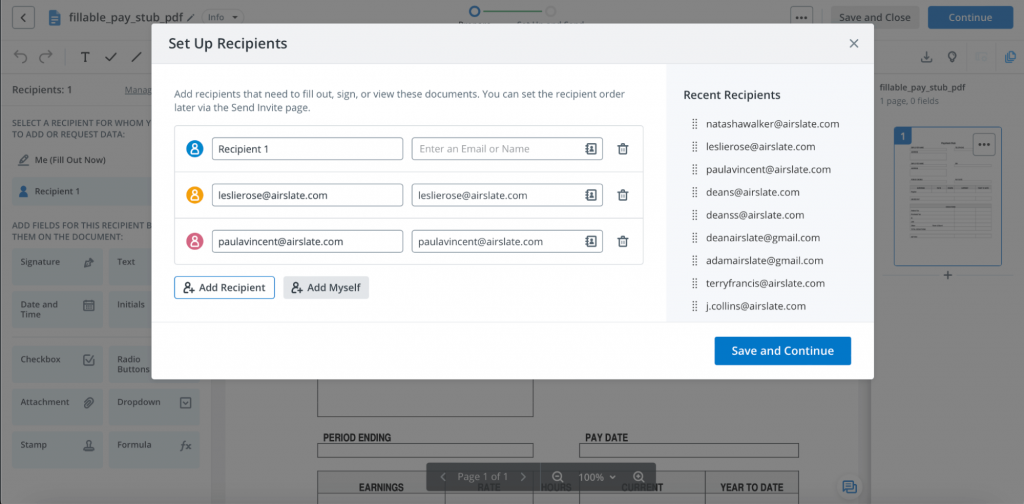Viewport: 1024px width, 504px height.
Task: Select natashawalker@airslate.com from Recent Recipients
Action: pos(771,124)
